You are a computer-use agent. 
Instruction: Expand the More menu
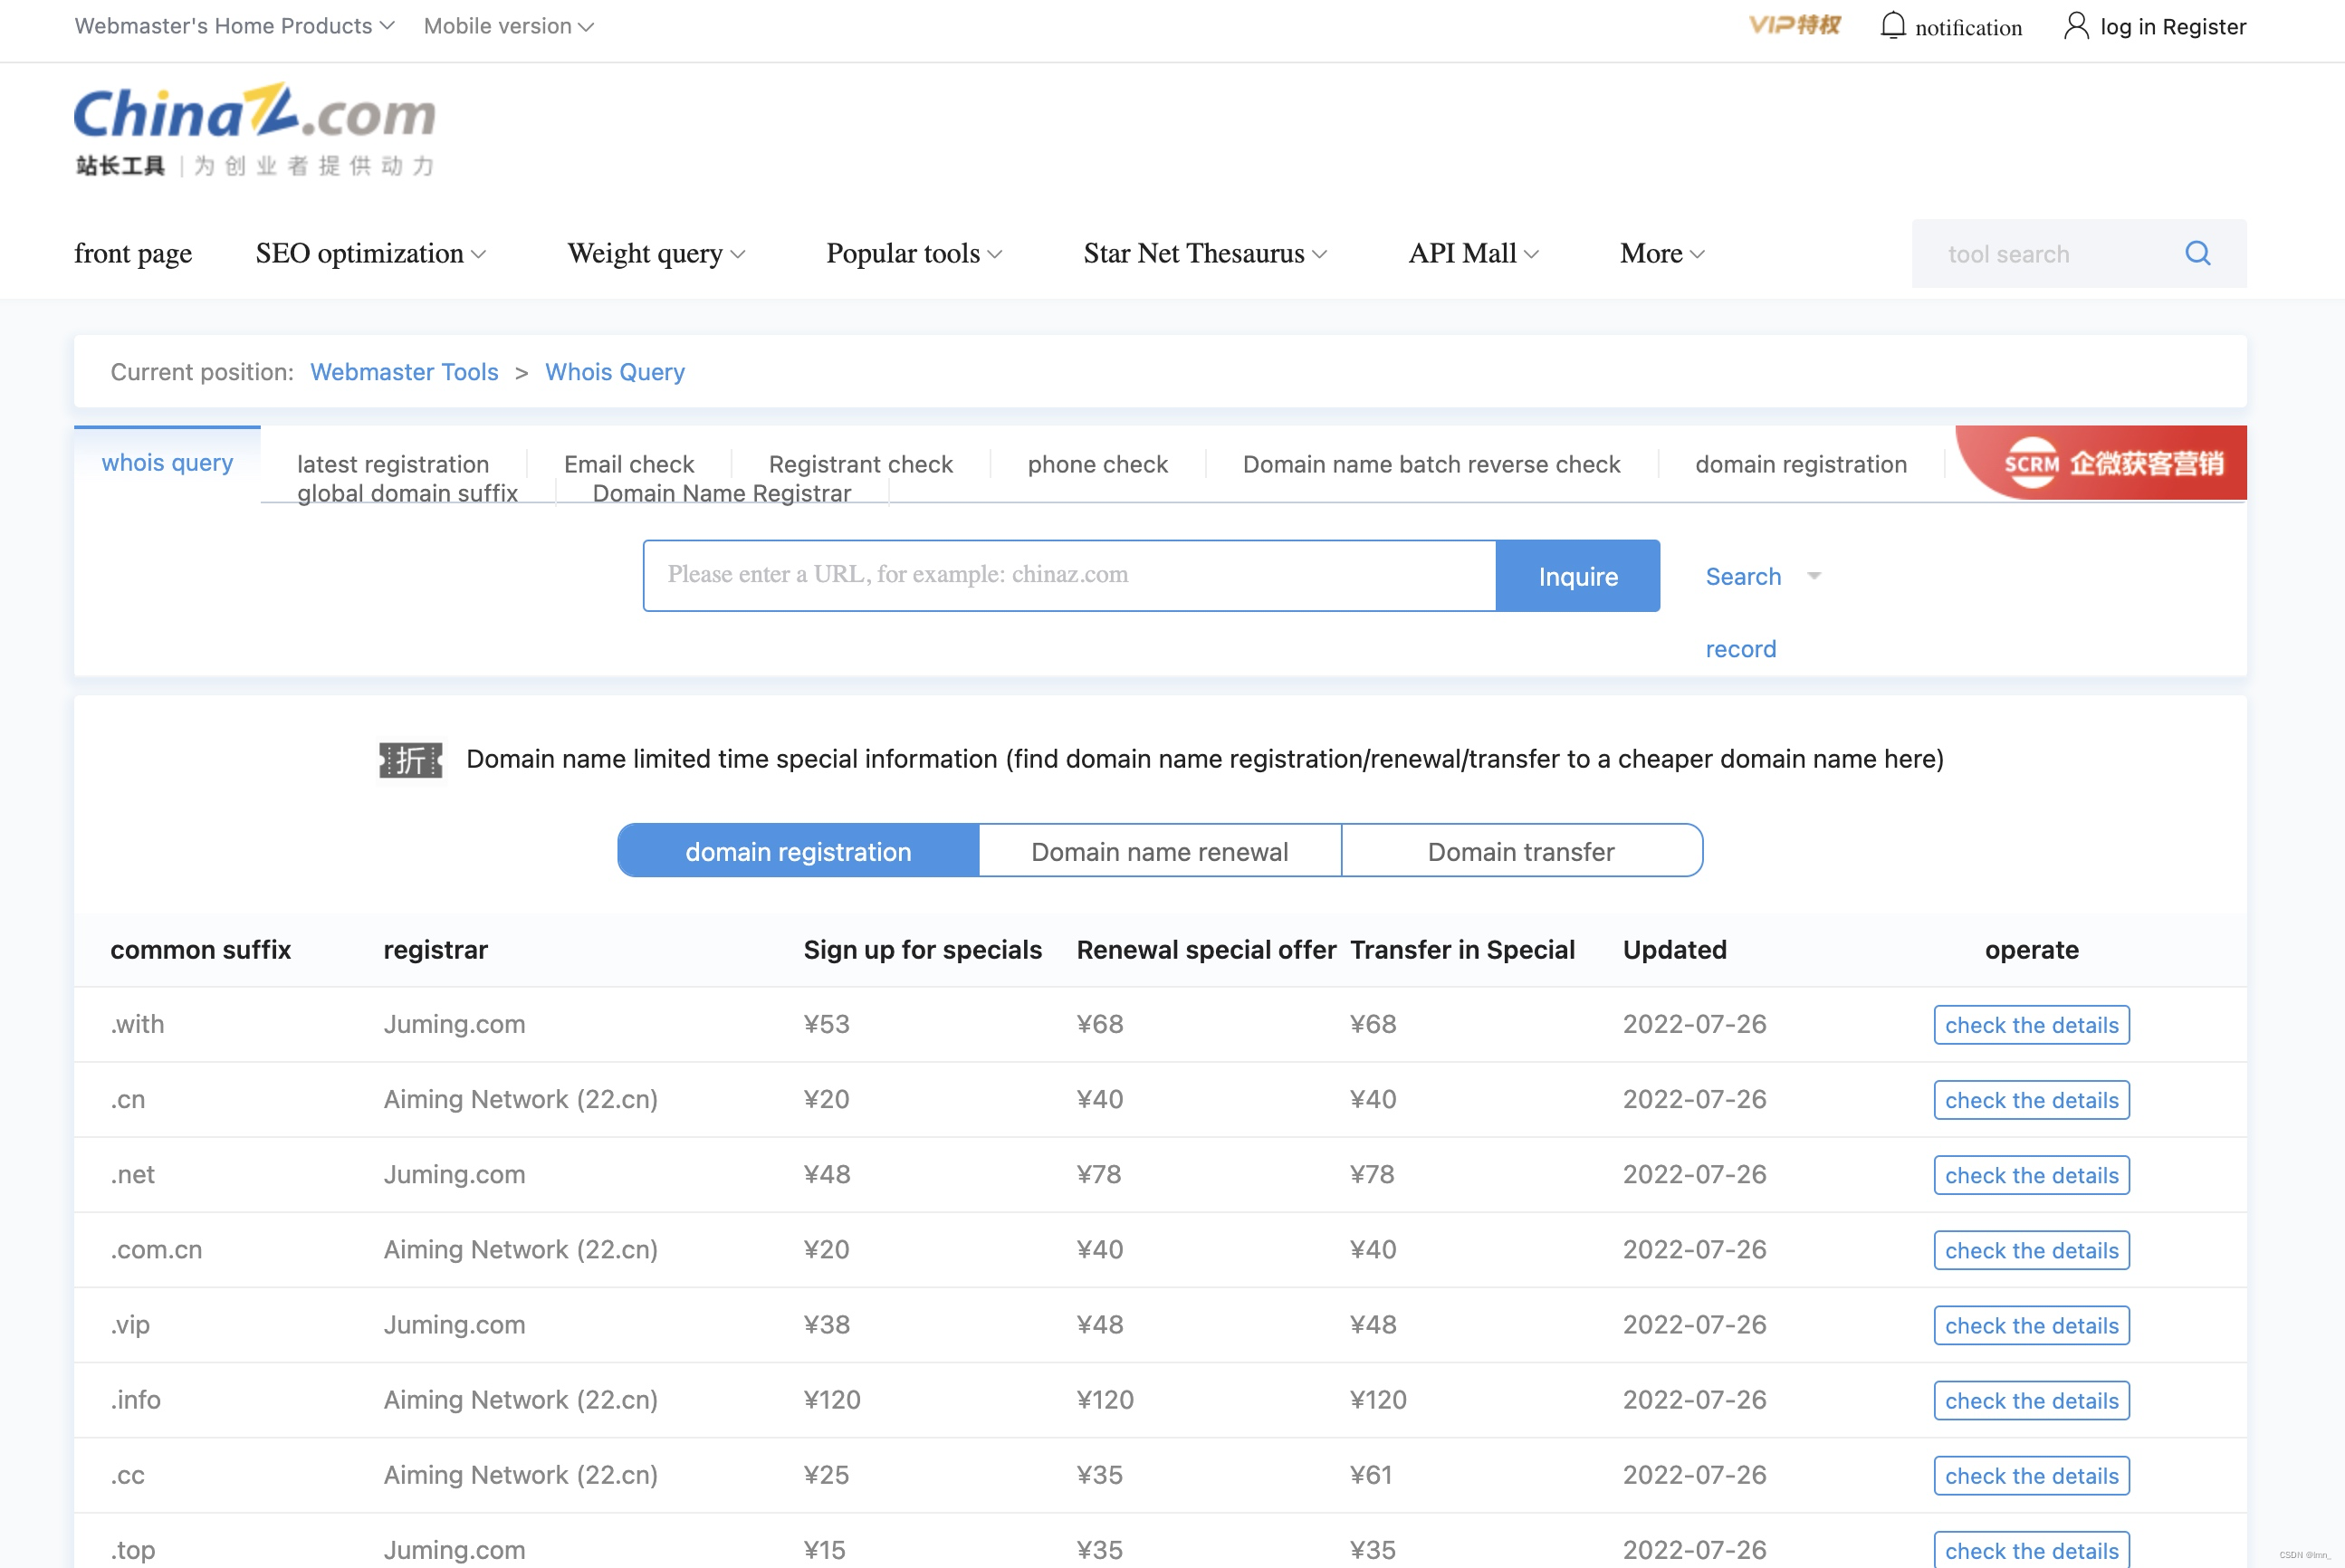click(1662, 253)
